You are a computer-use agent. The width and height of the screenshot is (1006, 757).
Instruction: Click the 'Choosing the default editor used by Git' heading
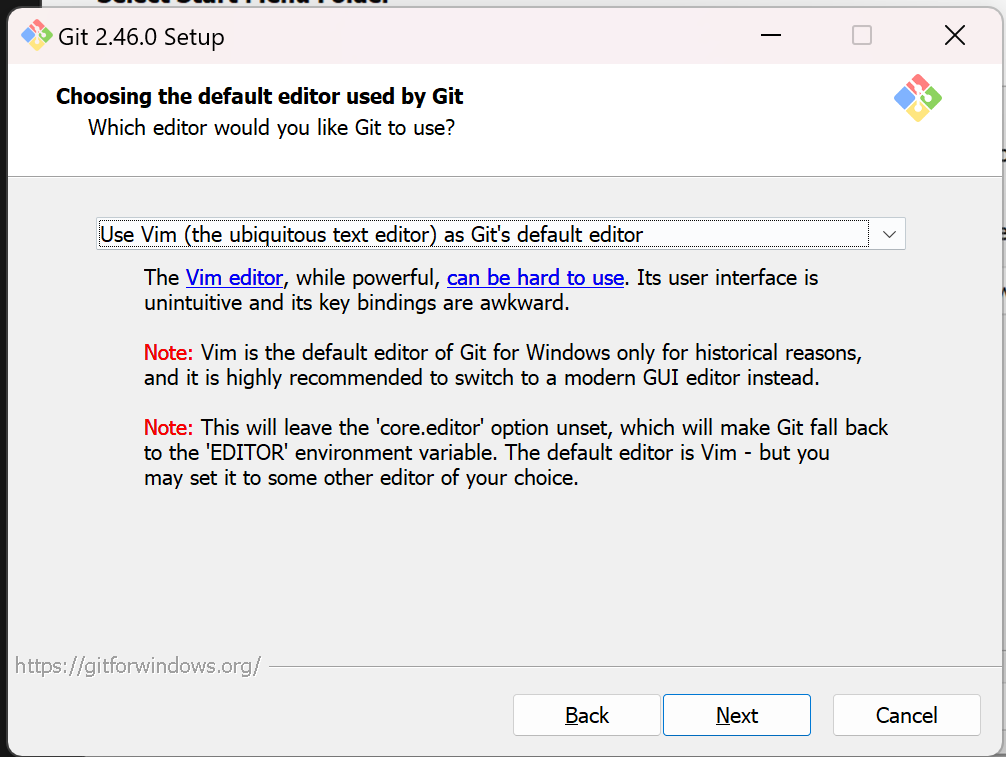[x=259, y=96]
